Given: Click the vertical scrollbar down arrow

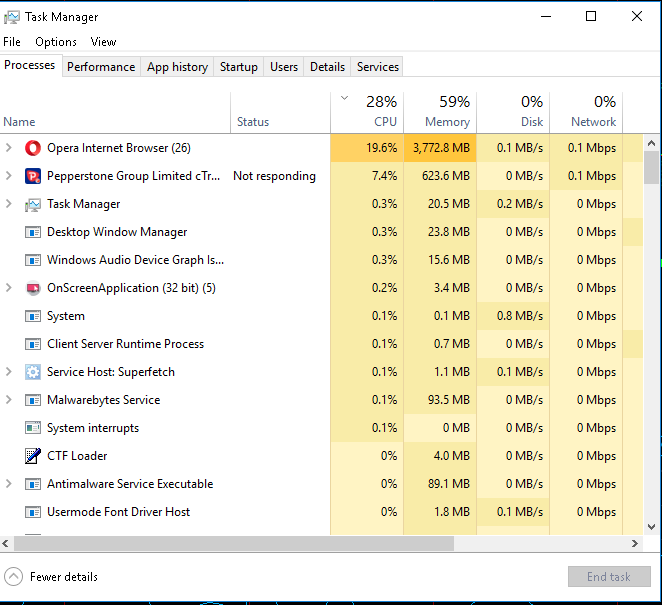Looking at the screenshot, I should [x=651, y=527].
